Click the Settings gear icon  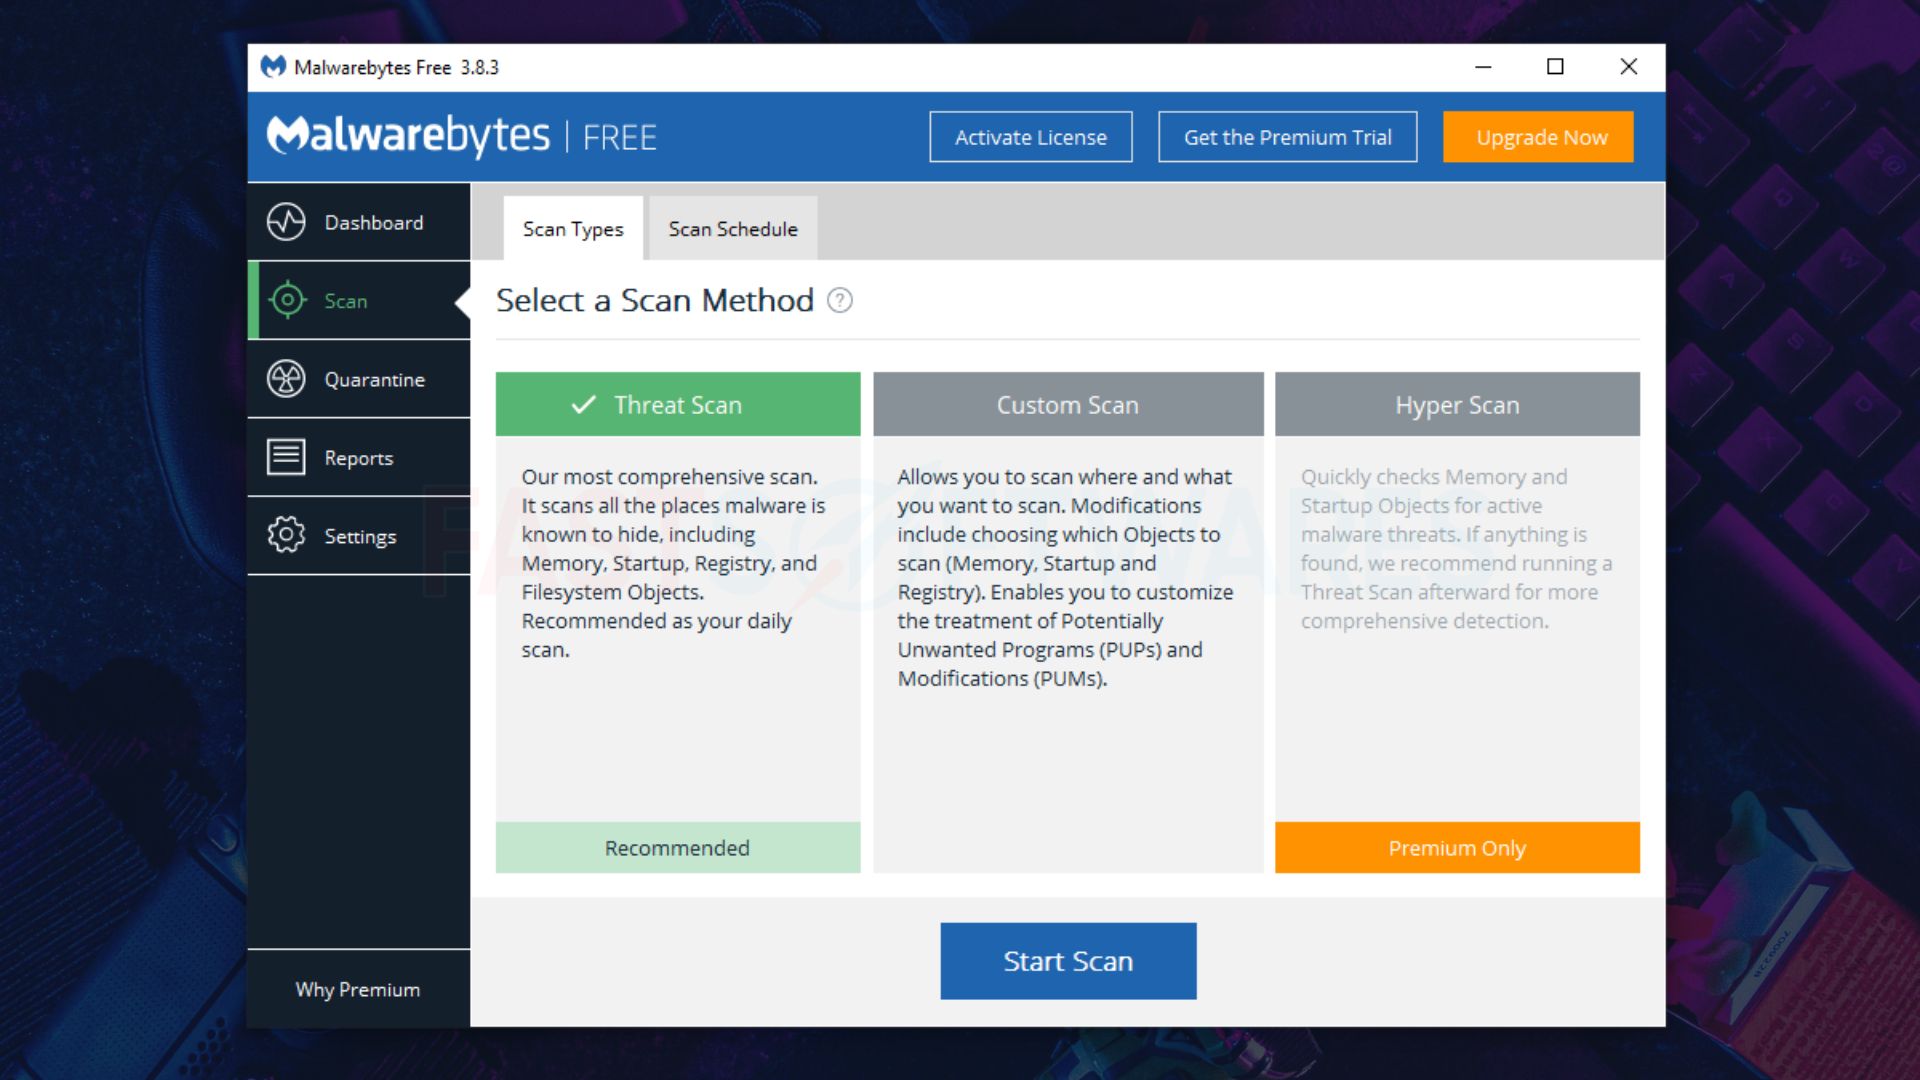click(x=286, y=535)
